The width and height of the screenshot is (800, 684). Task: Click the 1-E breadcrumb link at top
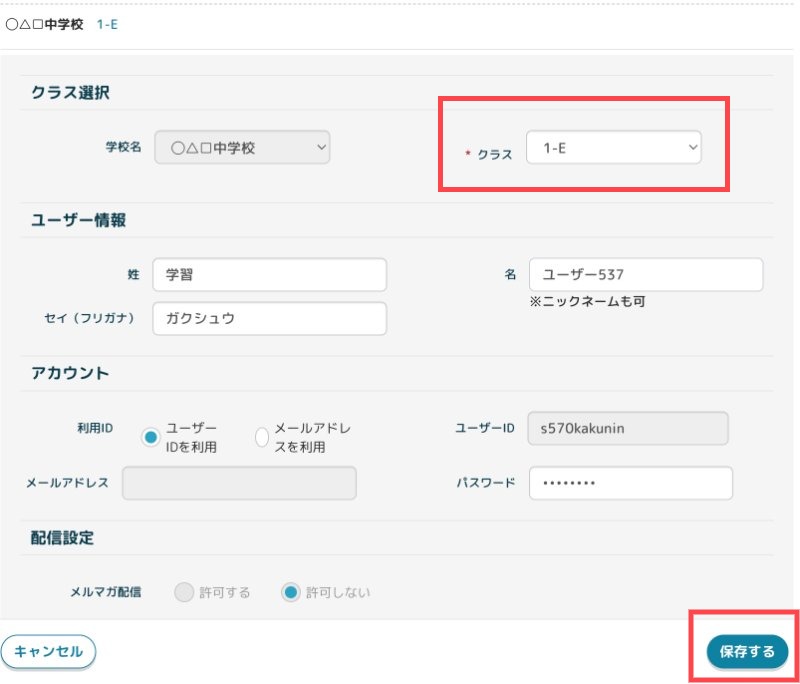[x=107, y=24]
